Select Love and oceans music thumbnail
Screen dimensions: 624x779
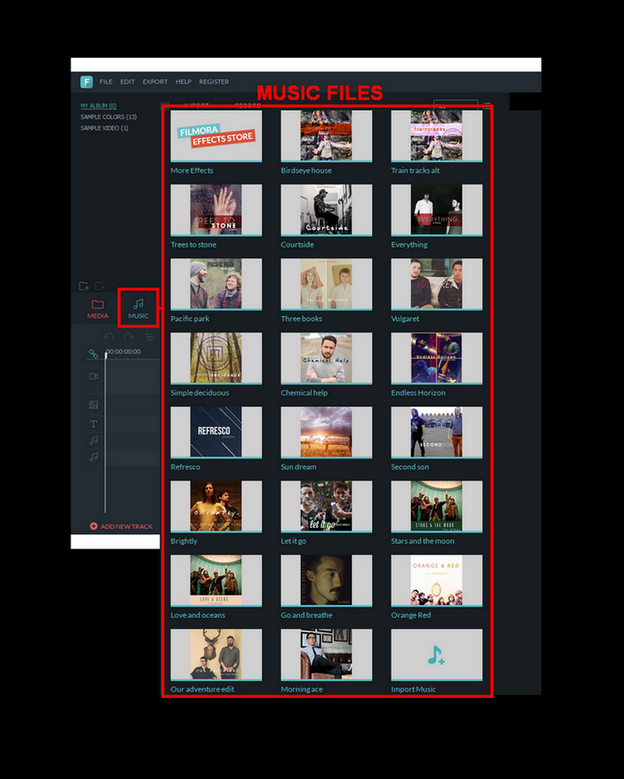tap(216, 581)
